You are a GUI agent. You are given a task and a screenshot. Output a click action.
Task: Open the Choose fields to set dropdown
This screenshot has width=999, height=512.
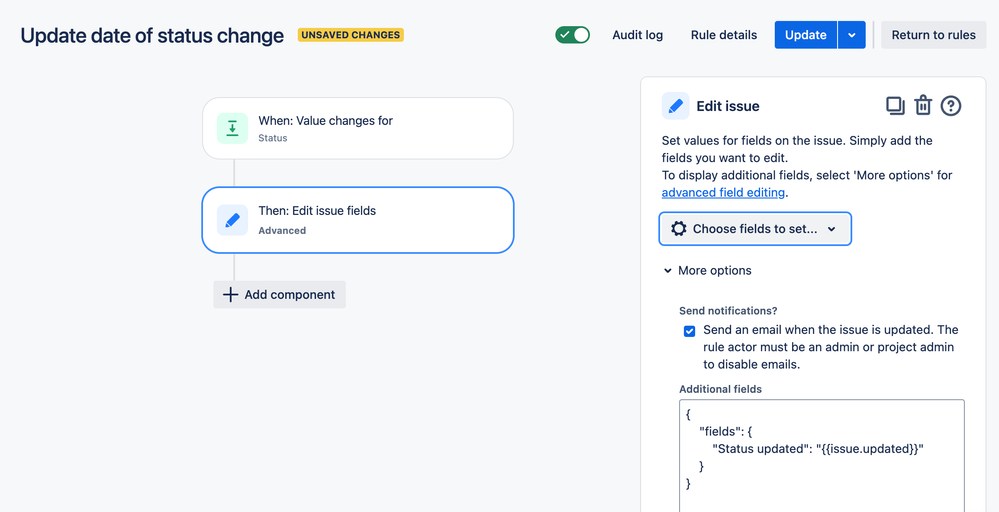click(x=755, y=229)
